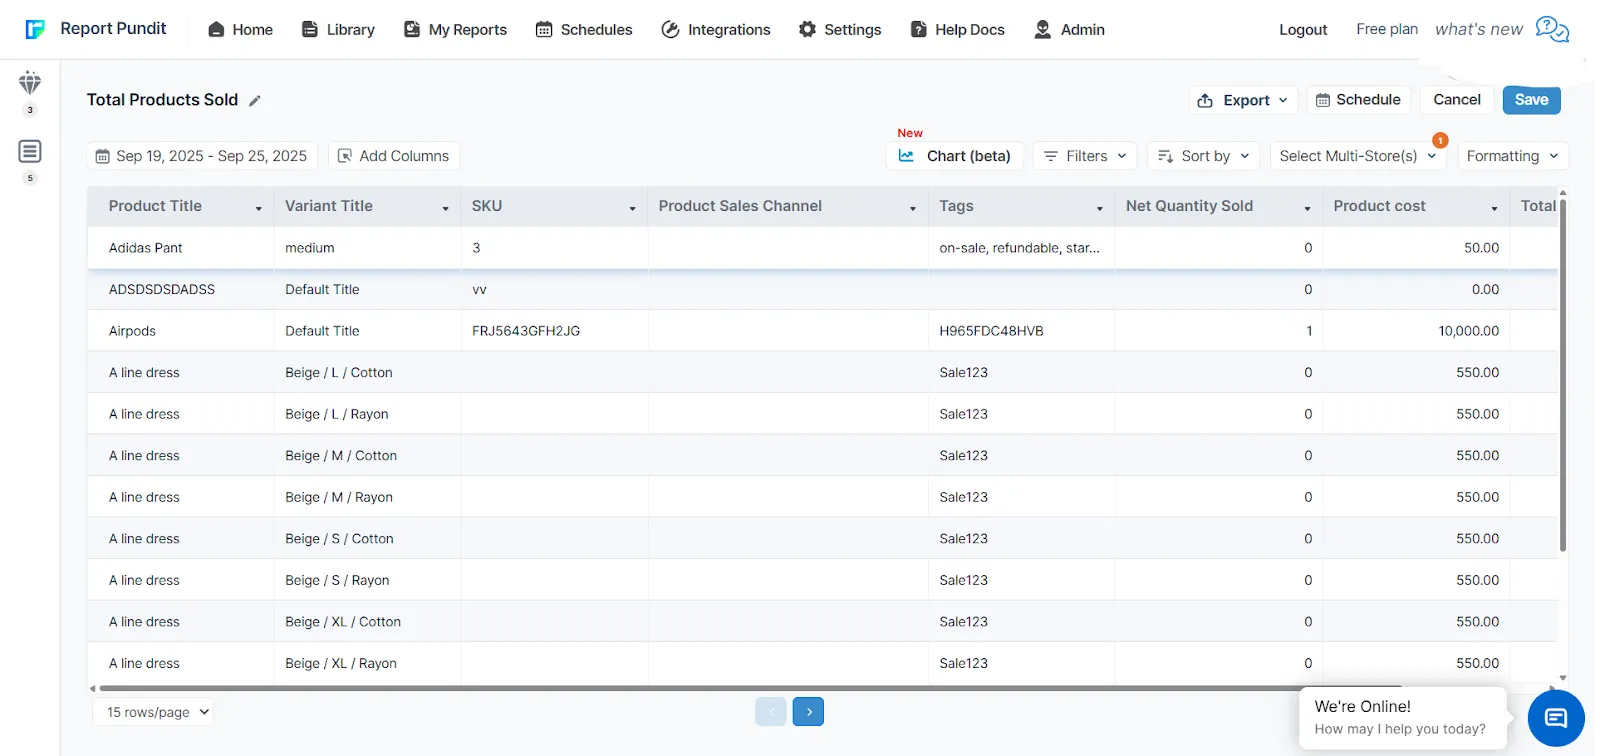The height and width of the screenshot is (756, 1600).
Task: Edit report title with pencil icon
Action: click(x=255, y=100)
